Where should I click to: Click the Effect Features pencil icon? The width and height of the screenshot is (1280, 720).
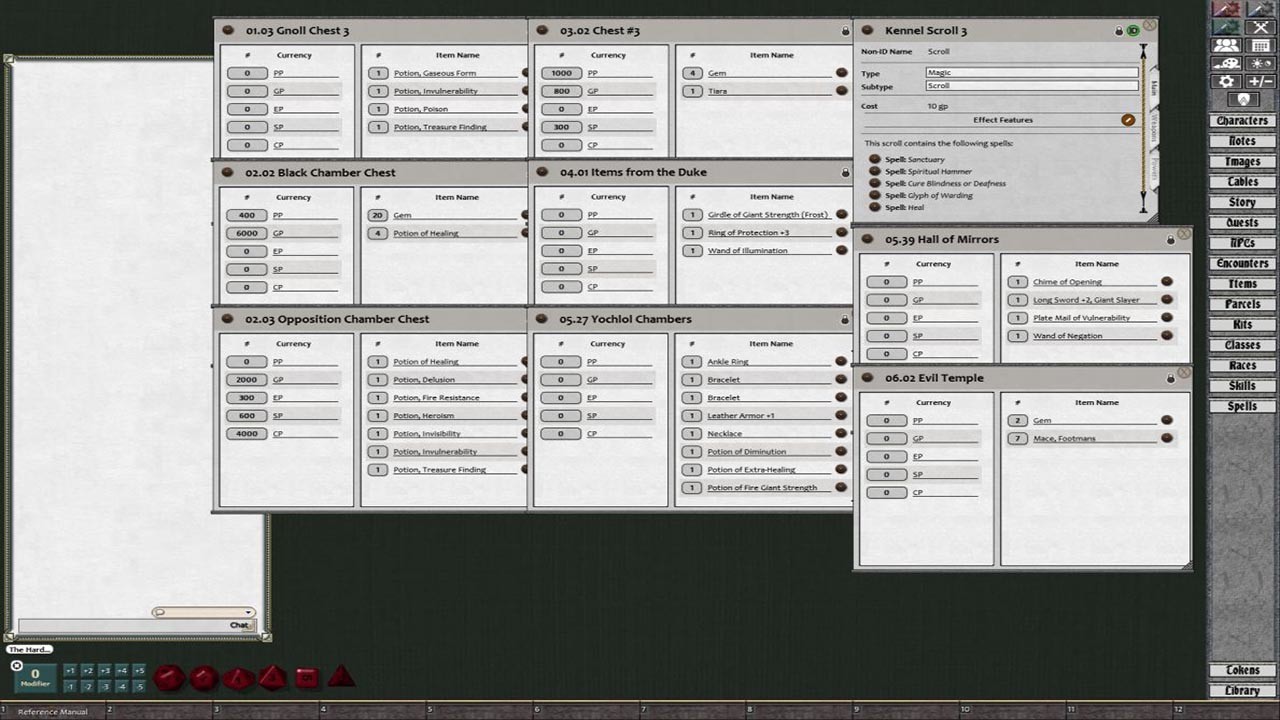click(1128, 119)
